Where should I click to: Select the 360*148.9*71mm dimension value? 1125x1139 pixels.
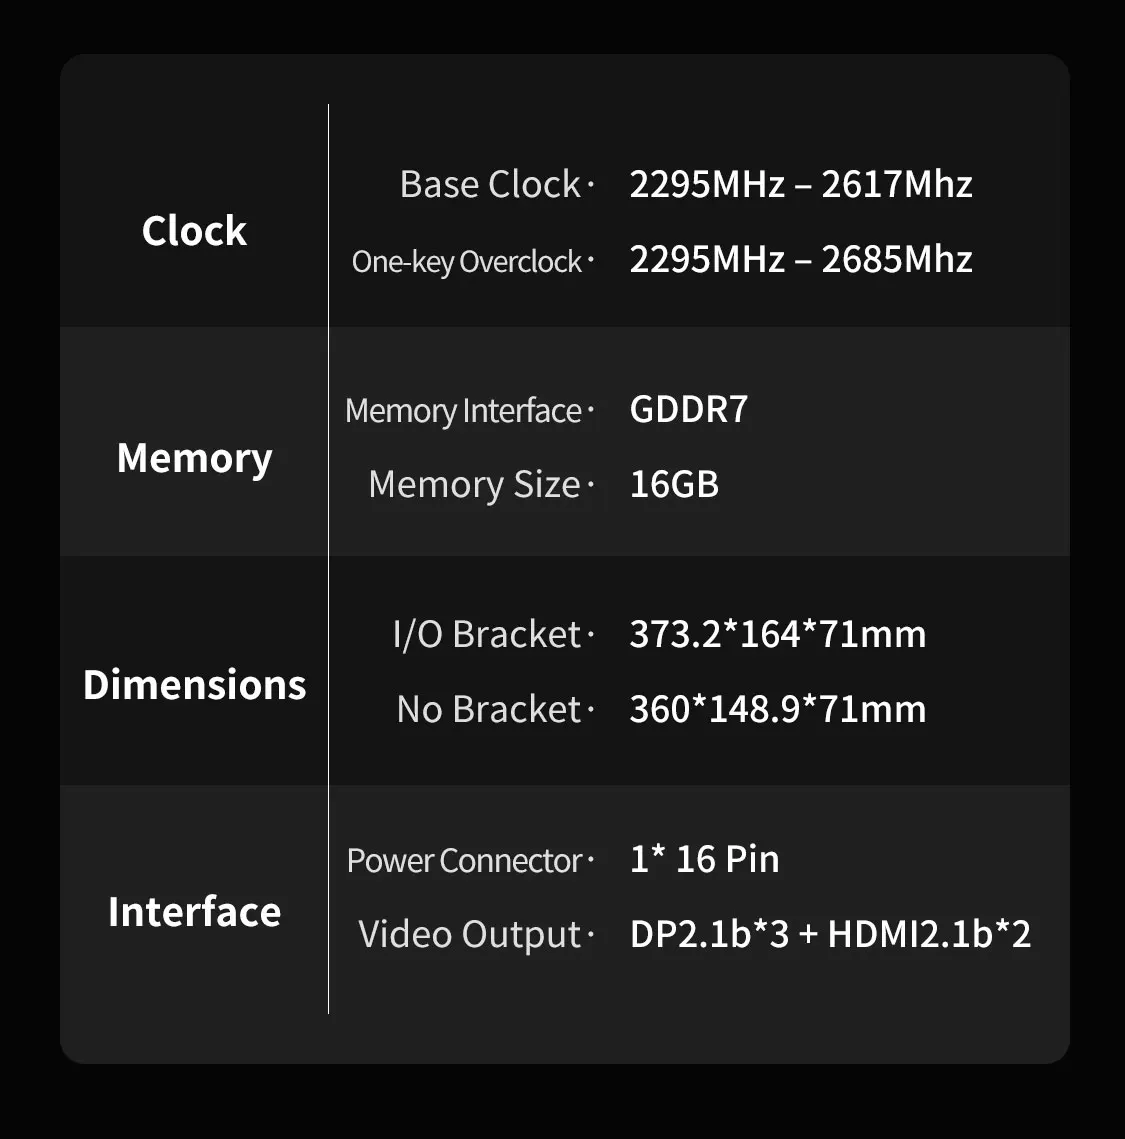[778, 709]
